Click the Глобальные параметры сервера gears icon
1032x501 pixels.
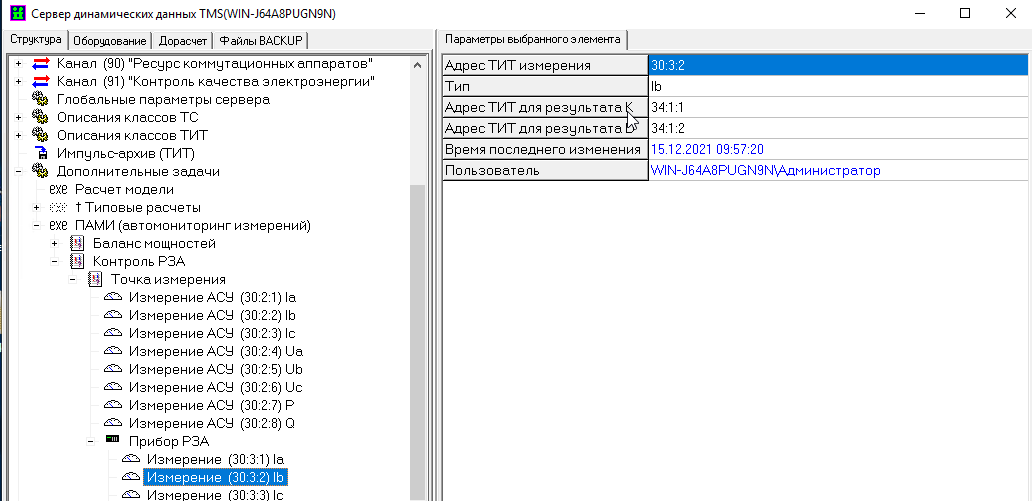click(x=41, y=100)
